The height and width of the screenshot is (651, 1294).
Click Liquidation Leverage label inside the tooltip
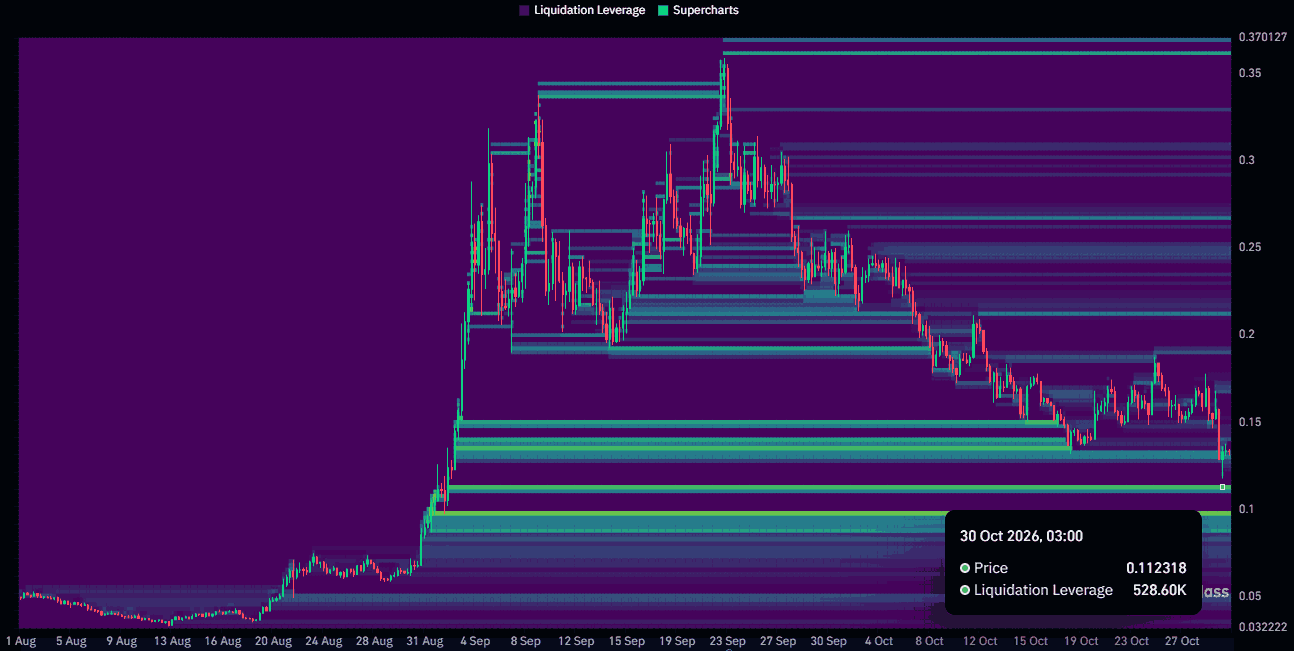(1043, 590)
